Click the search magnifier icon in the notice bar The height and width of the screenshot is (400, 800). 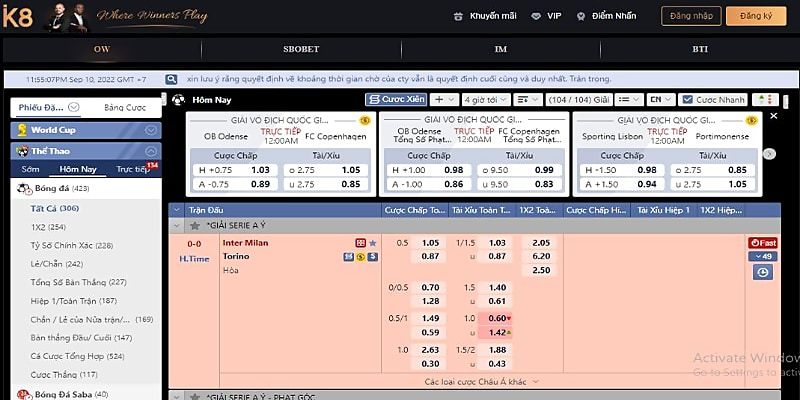[171, 79]
